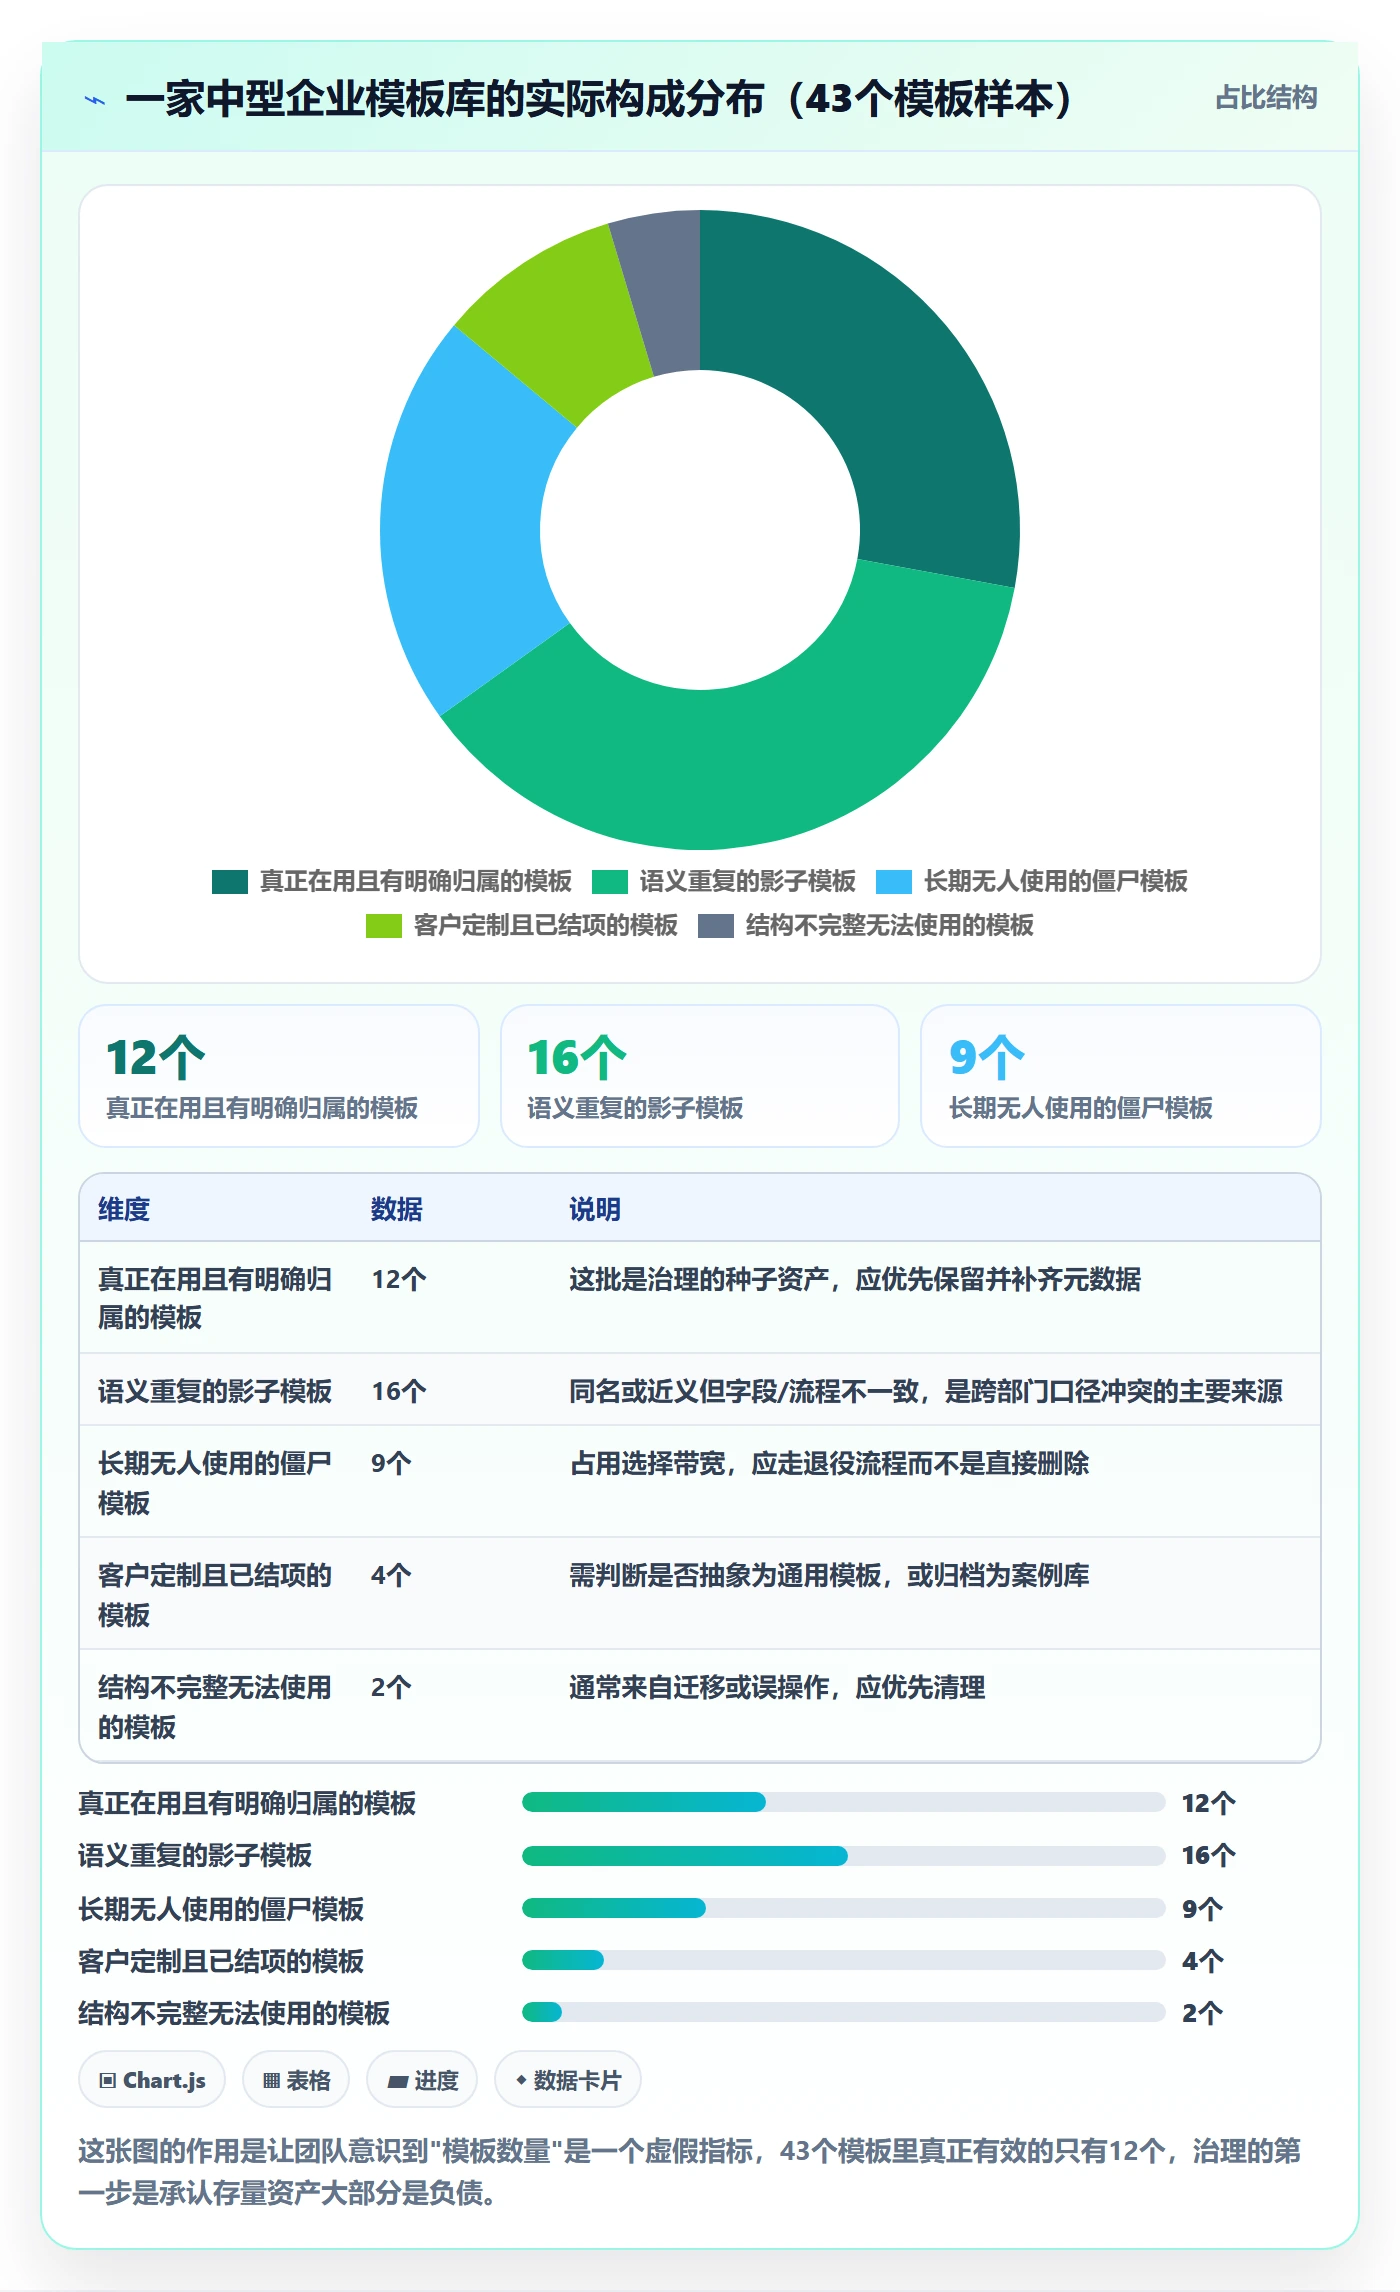Image resolution: width=1400 pixels, height=2292 pixels.
Task: Select the 数据卡片 tag chip
Action: (x=568, y=2080)
